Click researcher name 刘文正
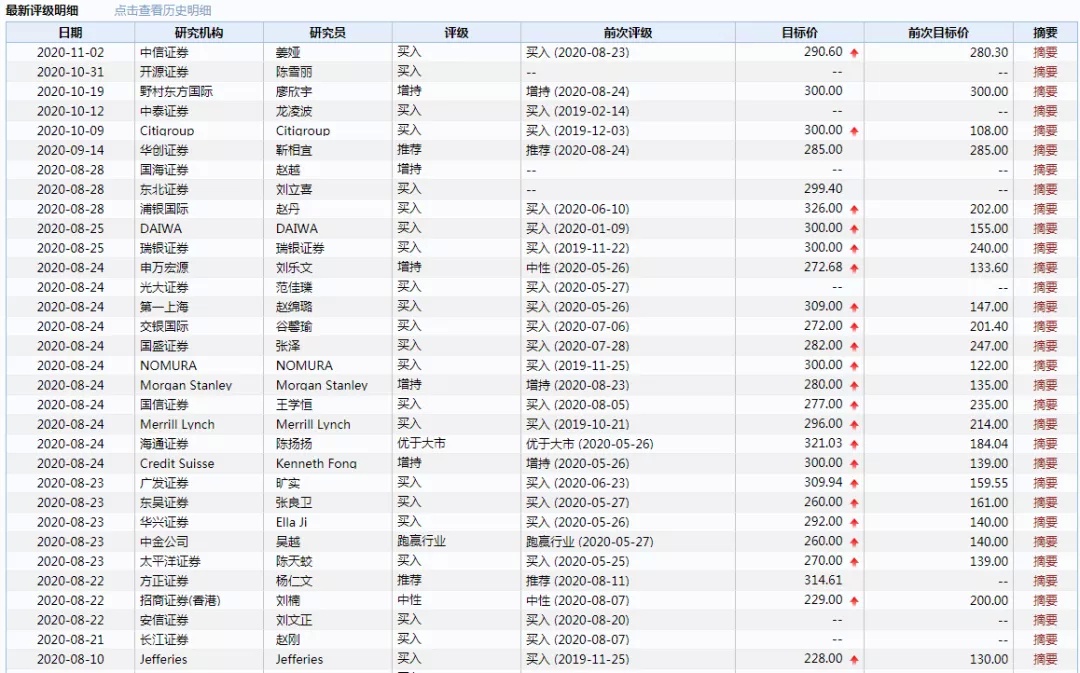Screen dimensions: 1080x673 point(294,620)
